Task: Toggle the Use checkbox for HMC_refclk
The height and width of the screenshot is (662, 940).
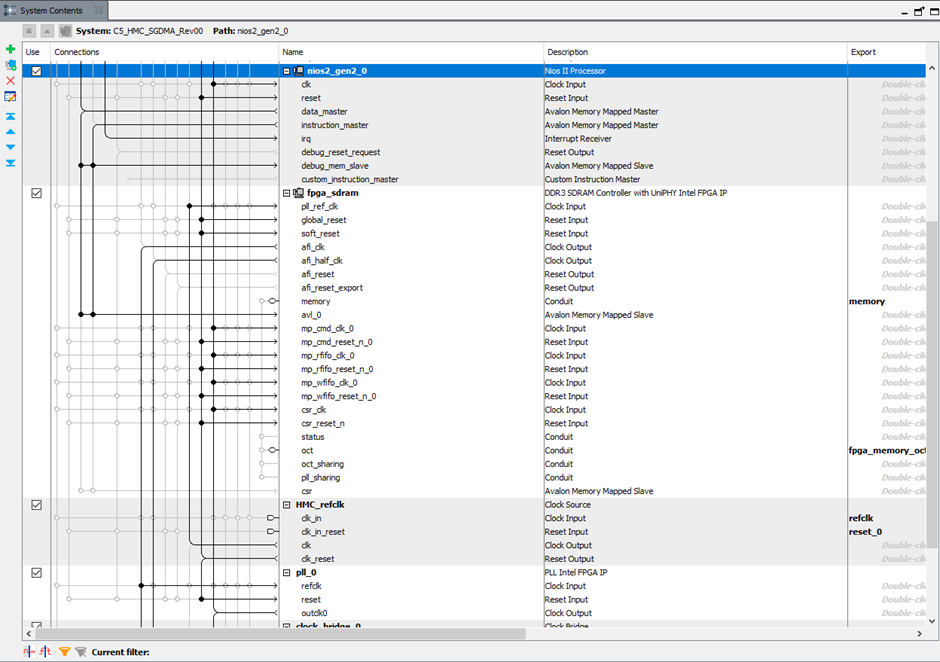Action: click(x=36, y=504)
